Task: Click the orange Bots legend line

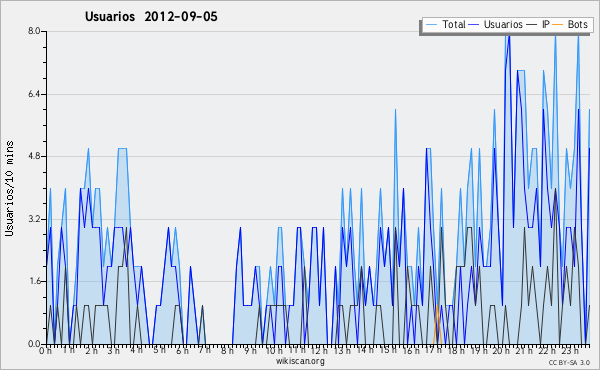Action: [x=558, y=25]
